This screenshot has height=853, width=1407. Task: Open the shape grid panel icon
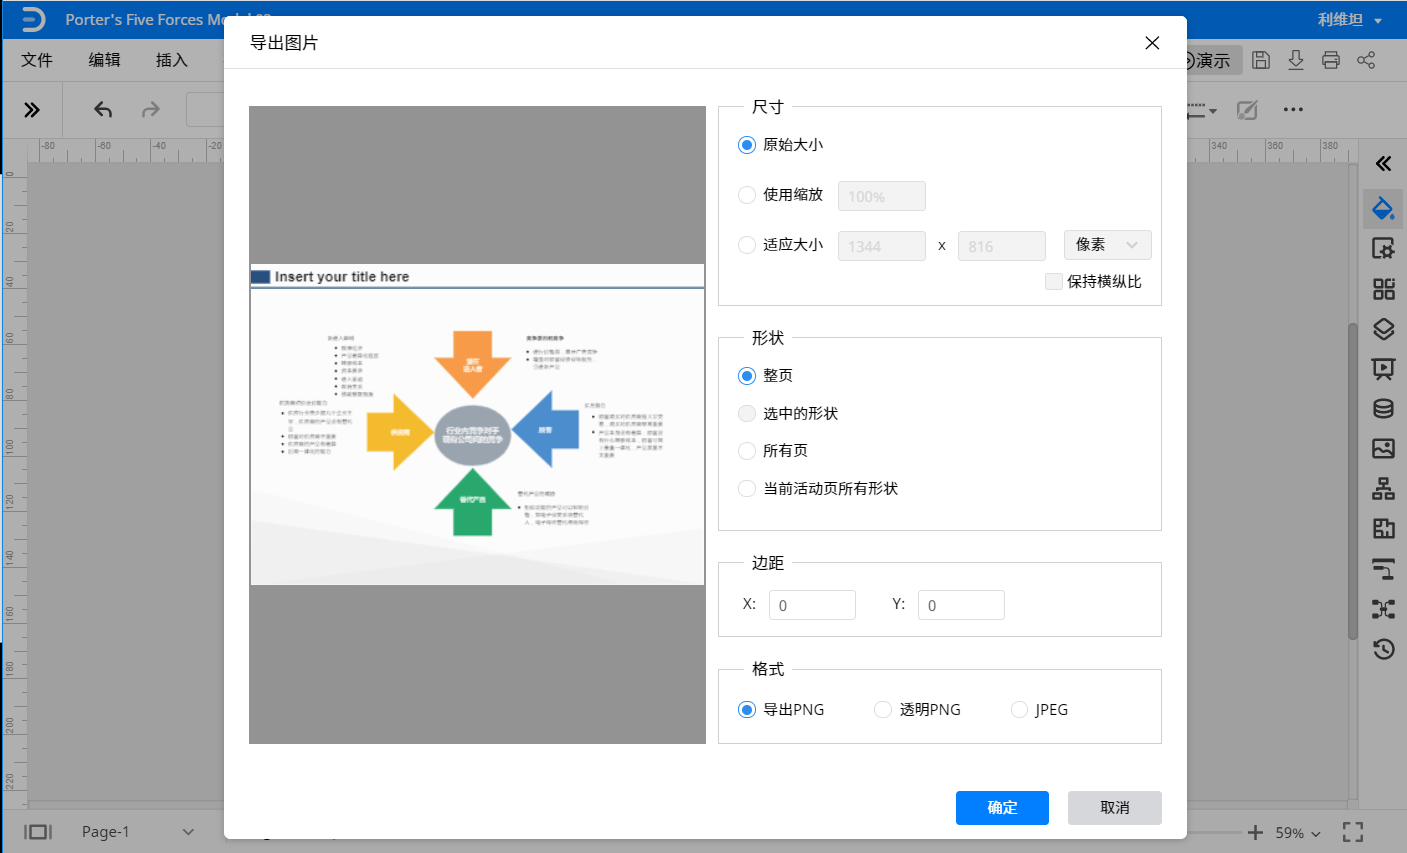click(1384, 289)
